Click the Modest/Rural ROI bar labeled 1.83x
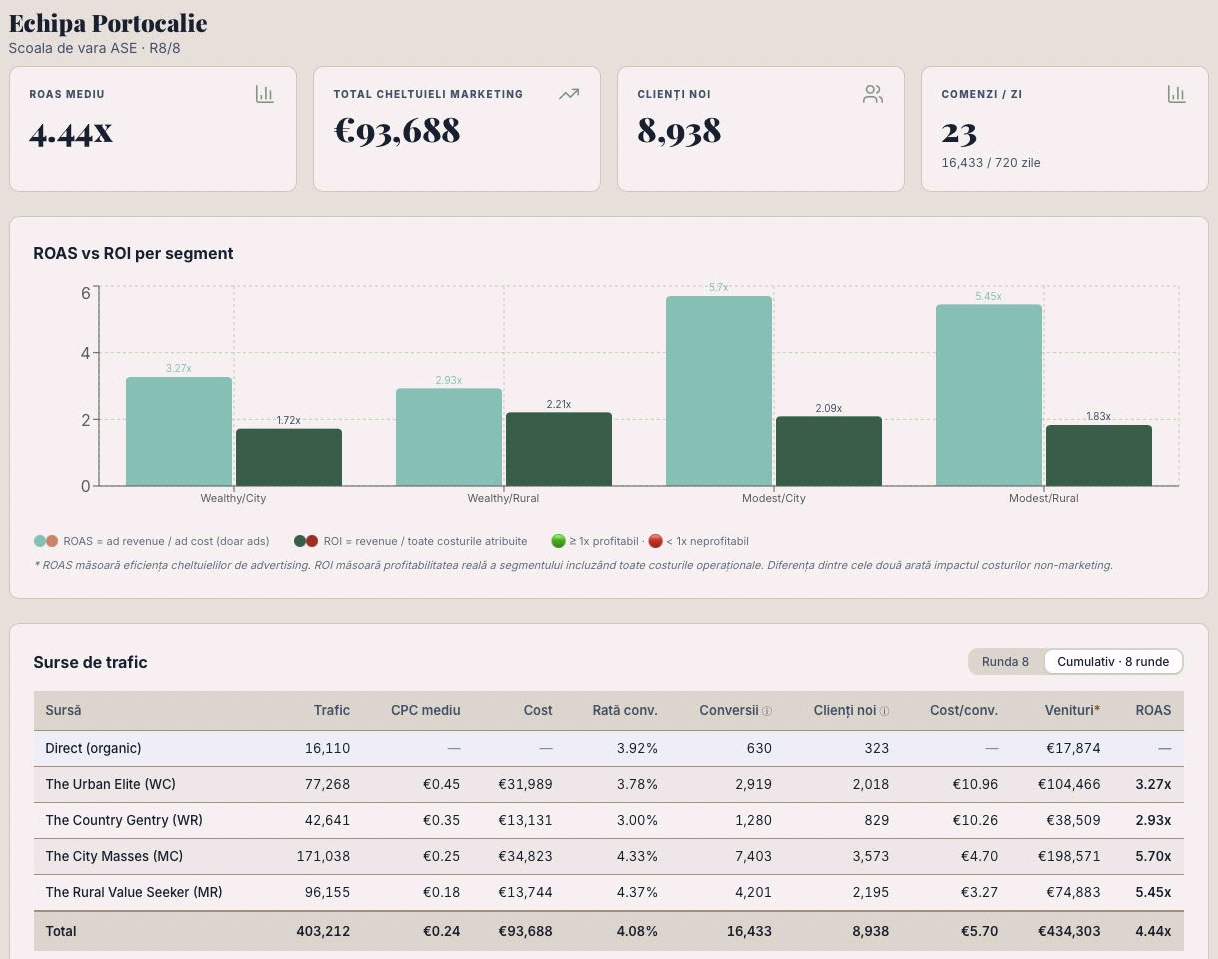This screenshot has height=959, width=1218. [x=1099, y=455]
